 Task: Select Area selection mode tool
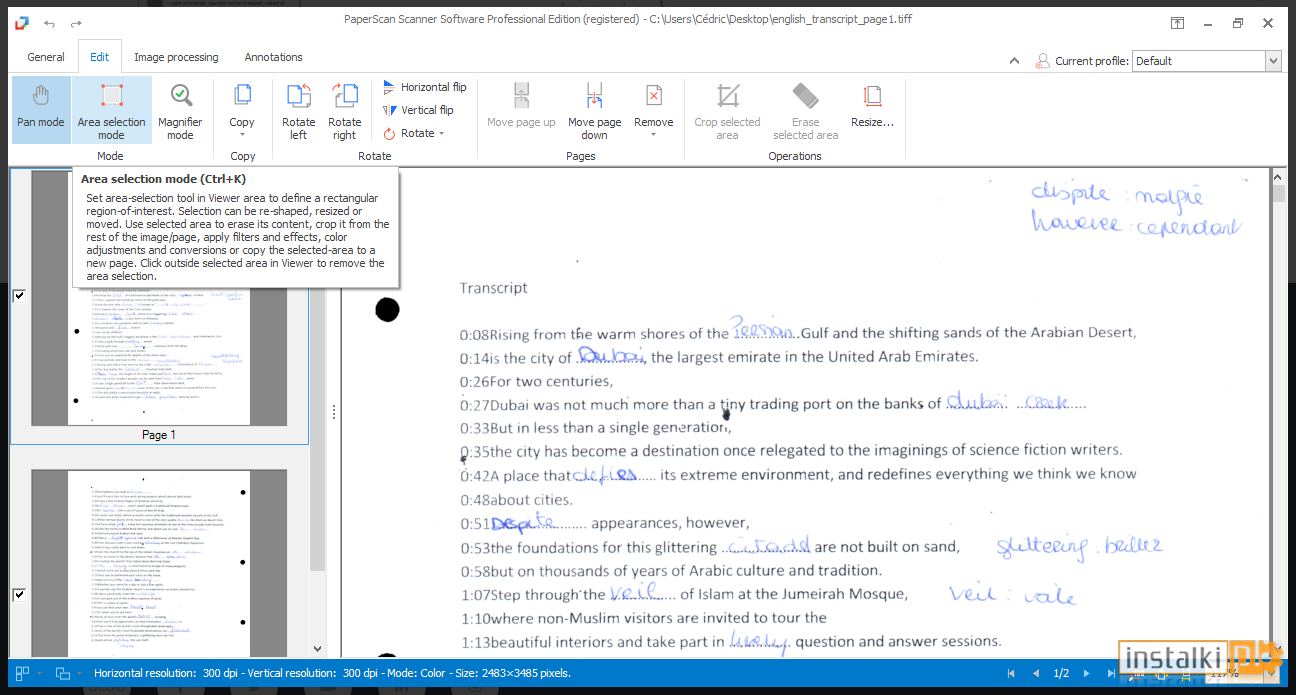click(111, 109)
